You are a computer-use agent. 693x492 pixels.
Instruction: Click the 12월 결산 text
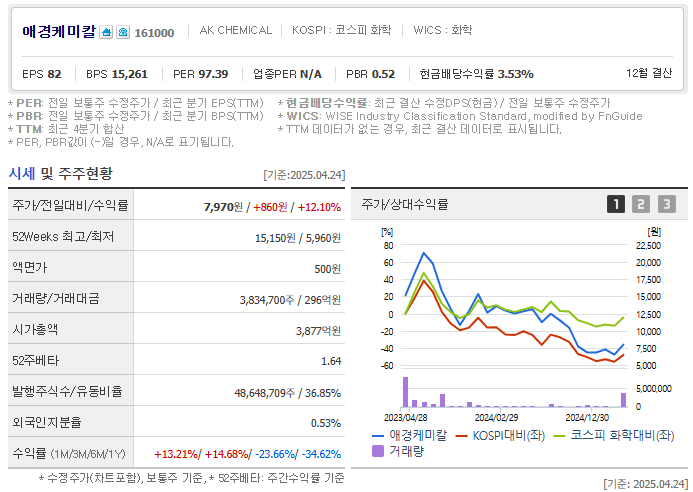pyautogui.click(x=649, y=73)
